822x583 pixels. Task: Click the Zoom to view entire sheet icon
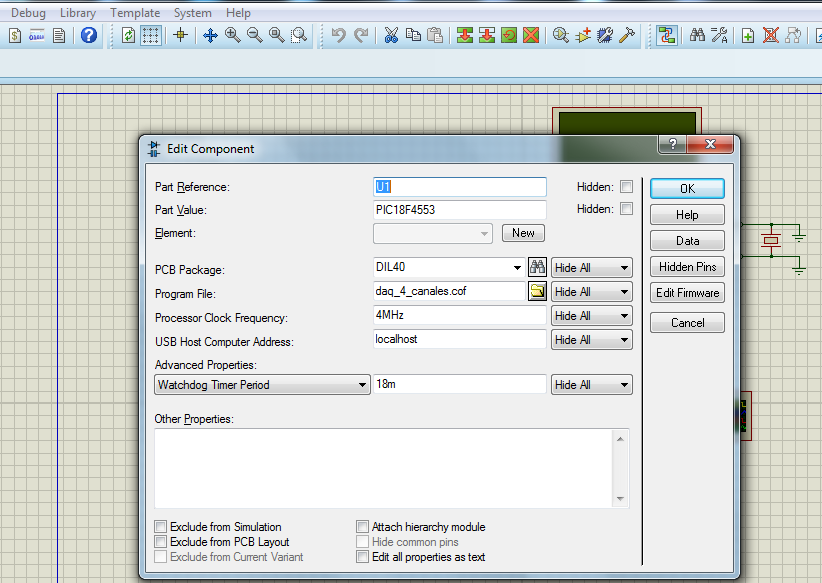pos(277,36)
